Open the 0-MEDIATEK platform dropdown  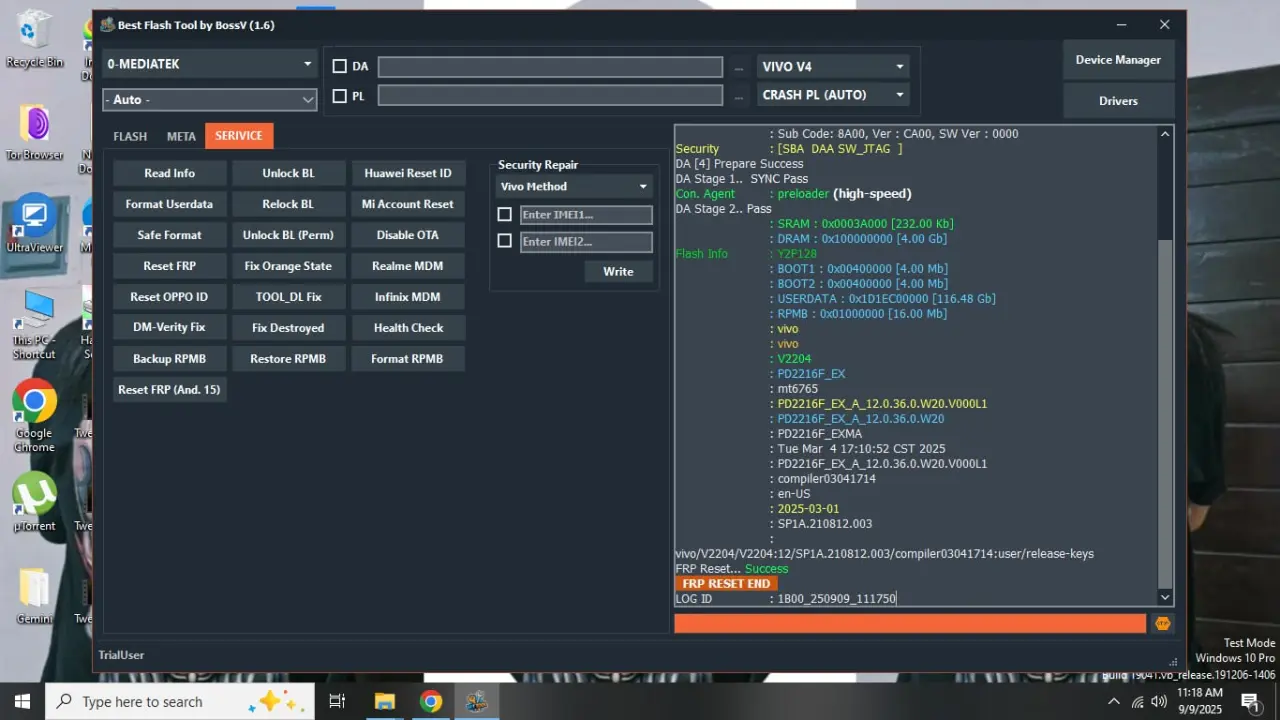210,64
